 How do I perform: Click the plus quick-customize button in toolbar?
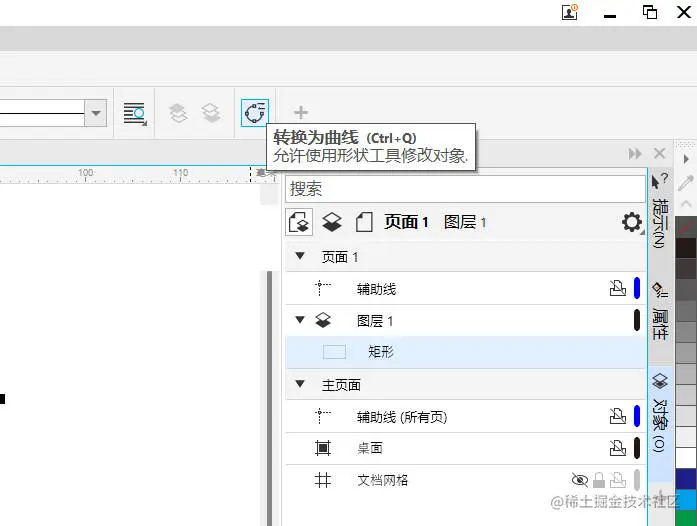point(301,112)
